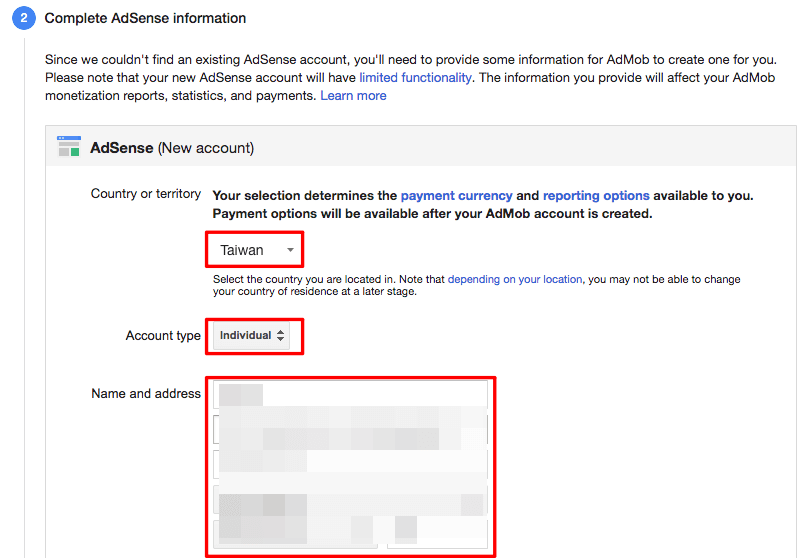
Task: Open the Taiwan country dropdown
Action: [255, 250]
